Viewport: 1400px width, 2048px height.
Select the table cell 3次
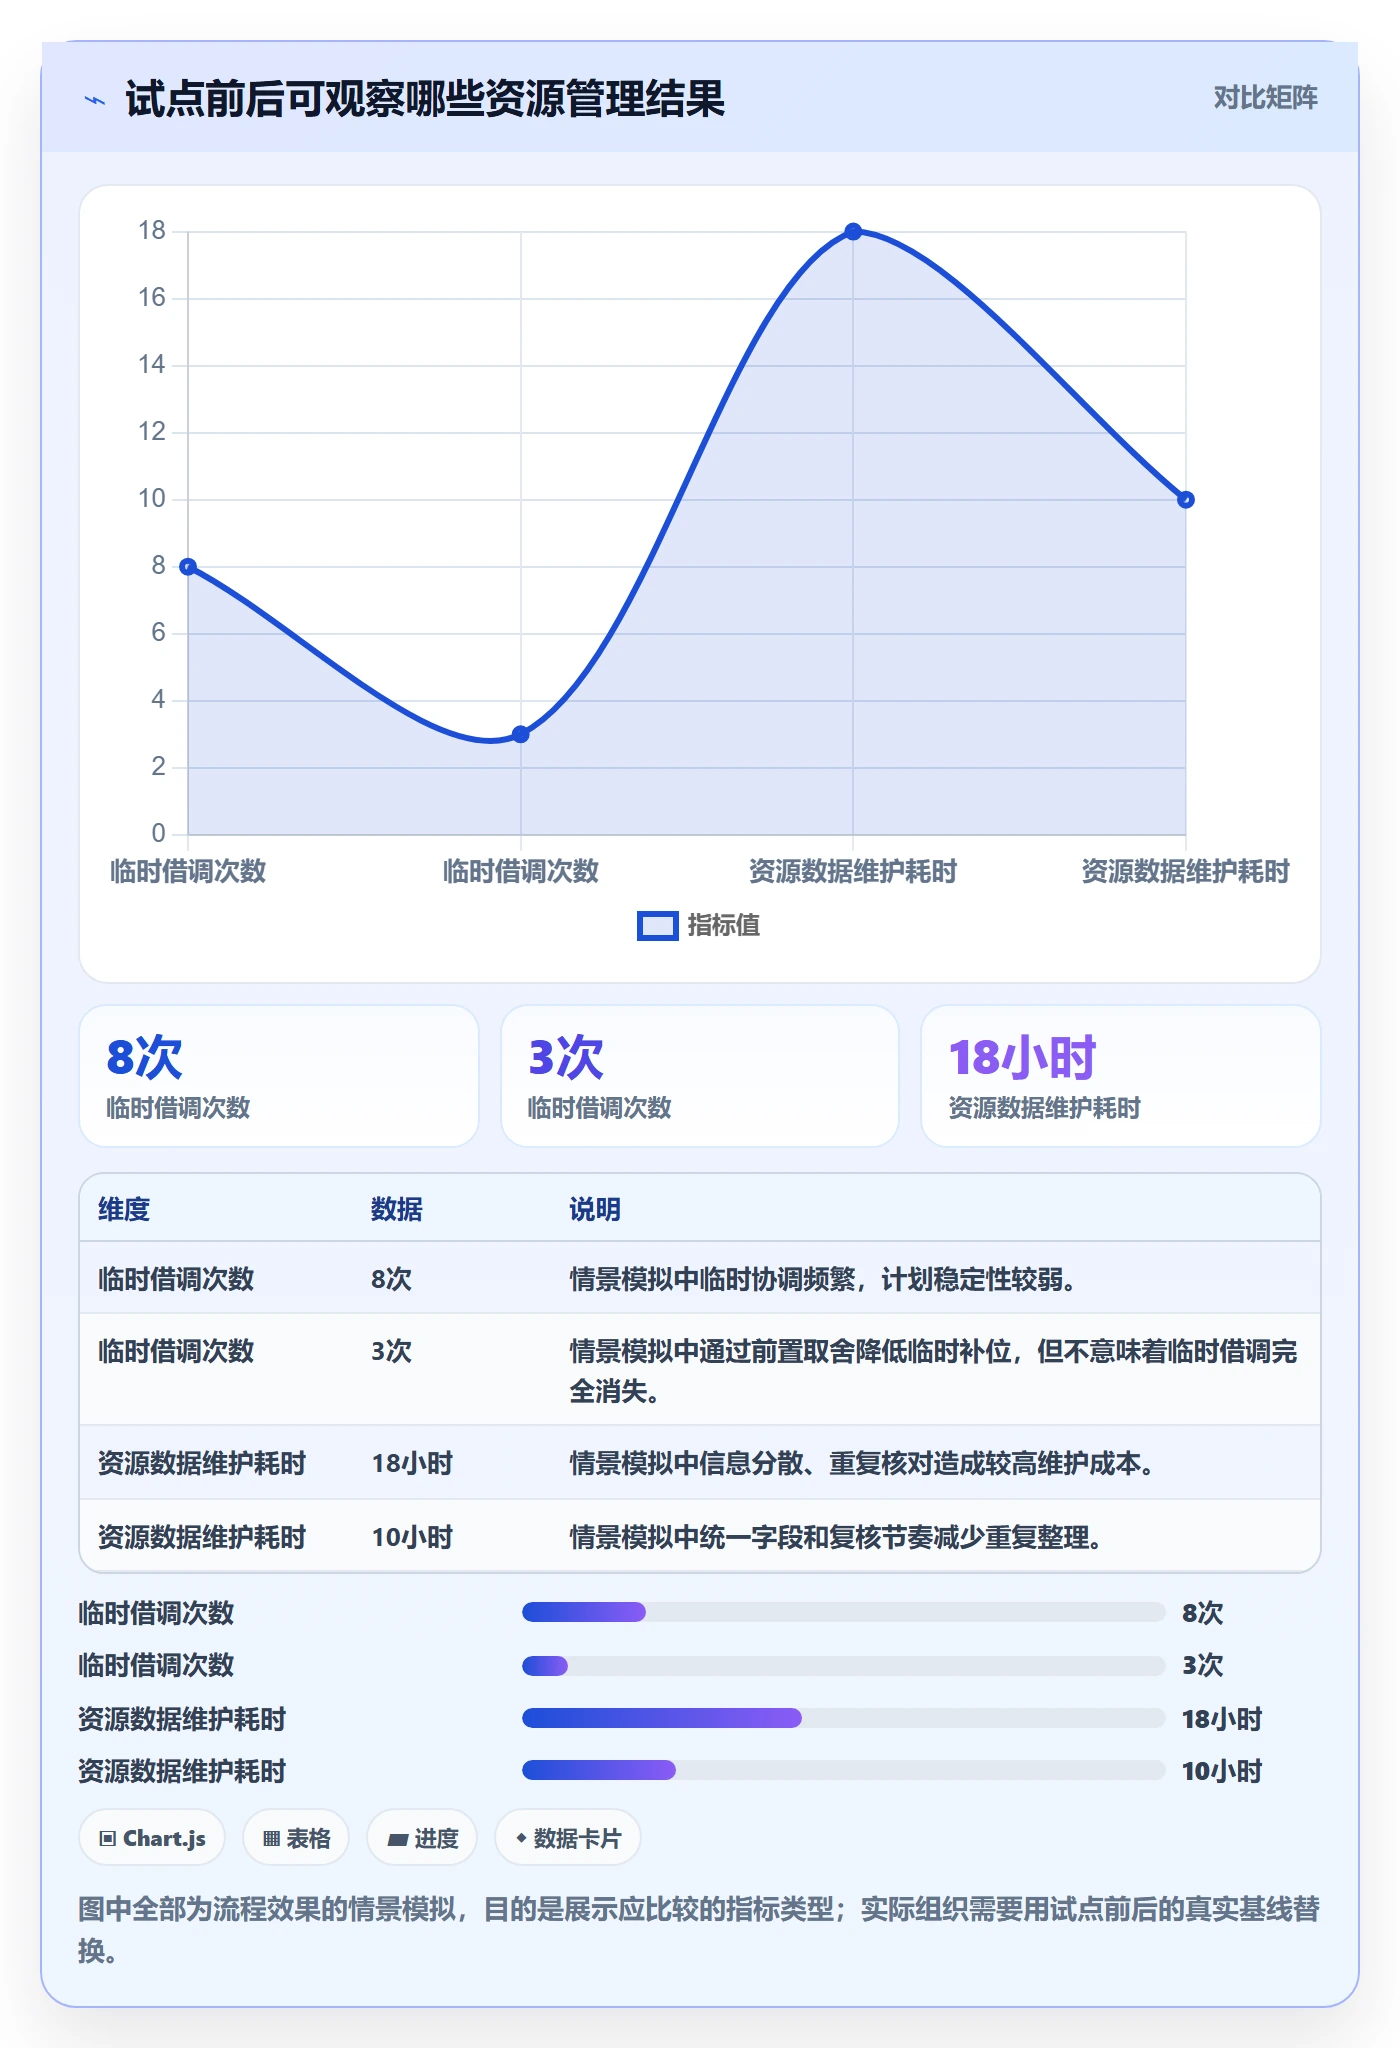(391, 1351)
